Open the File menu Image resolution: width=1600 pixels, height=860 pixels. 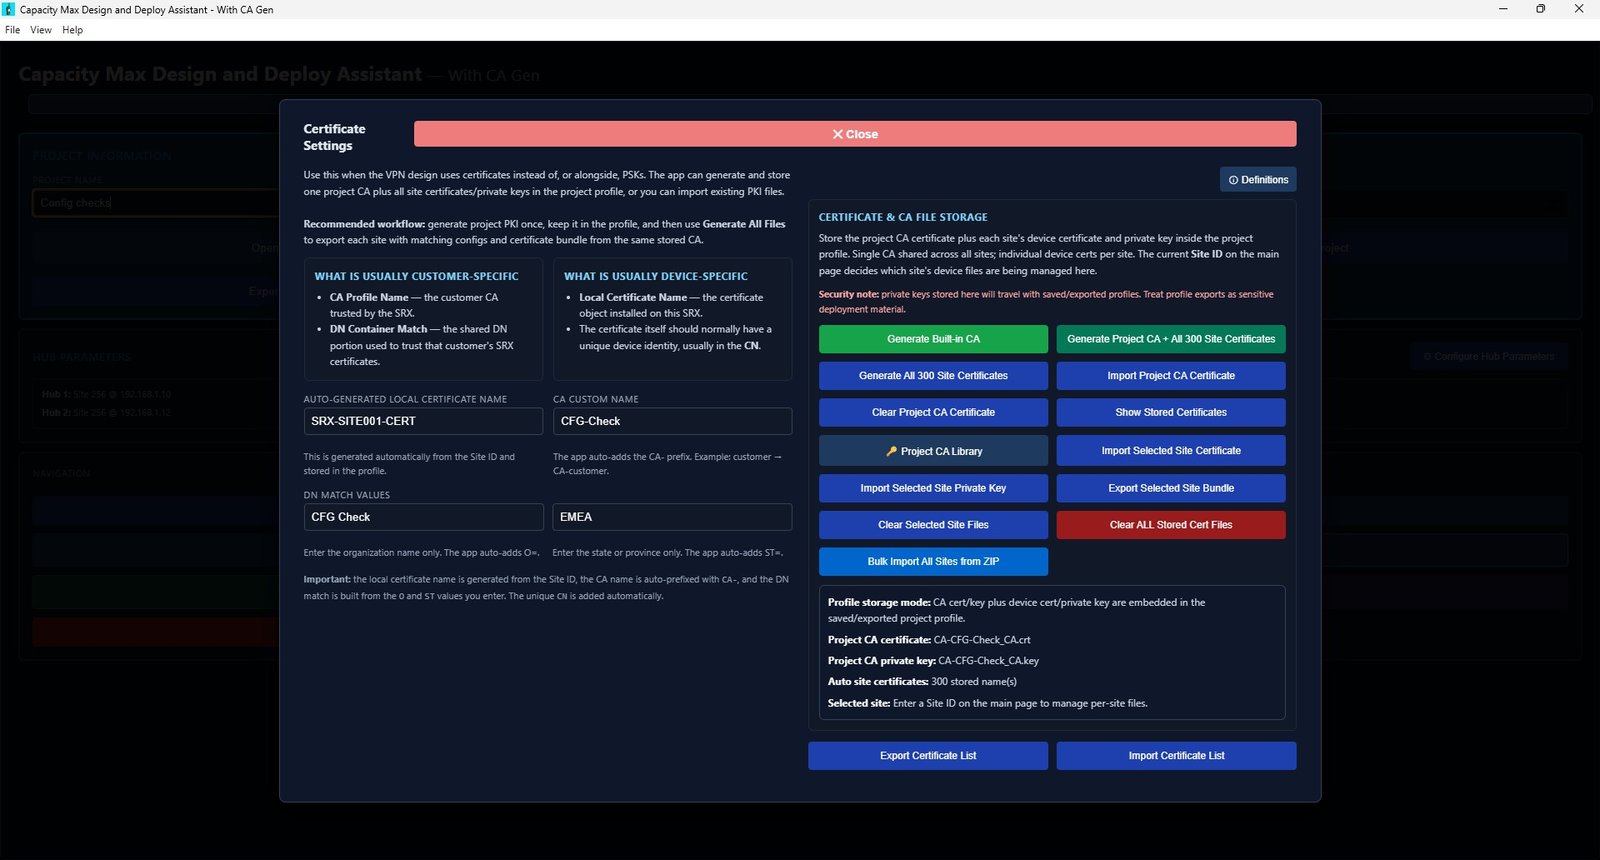12,30
